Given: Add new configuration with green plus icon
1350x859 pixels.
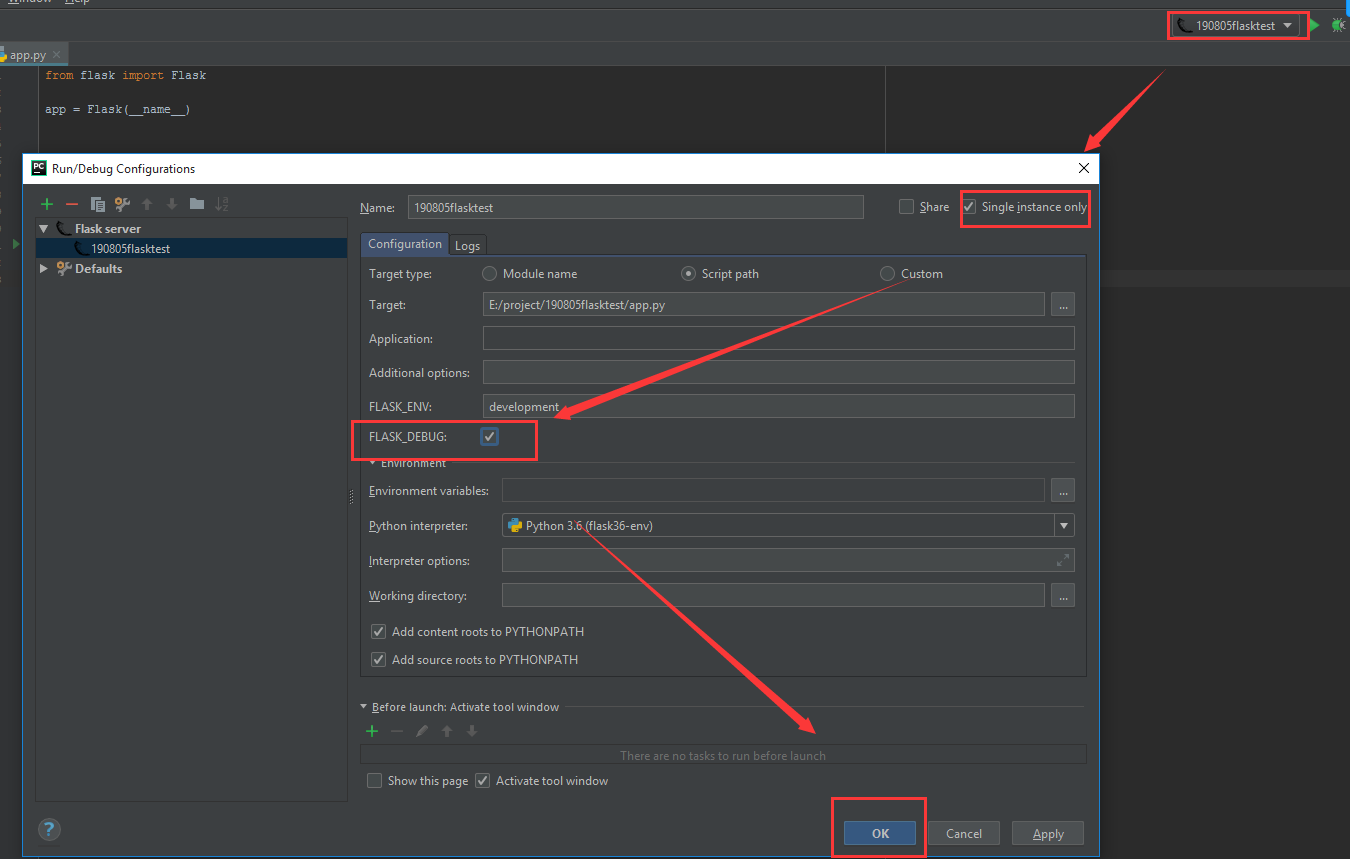Looking at the screenshot, I should pyautogui.click(x=47, y=204).
